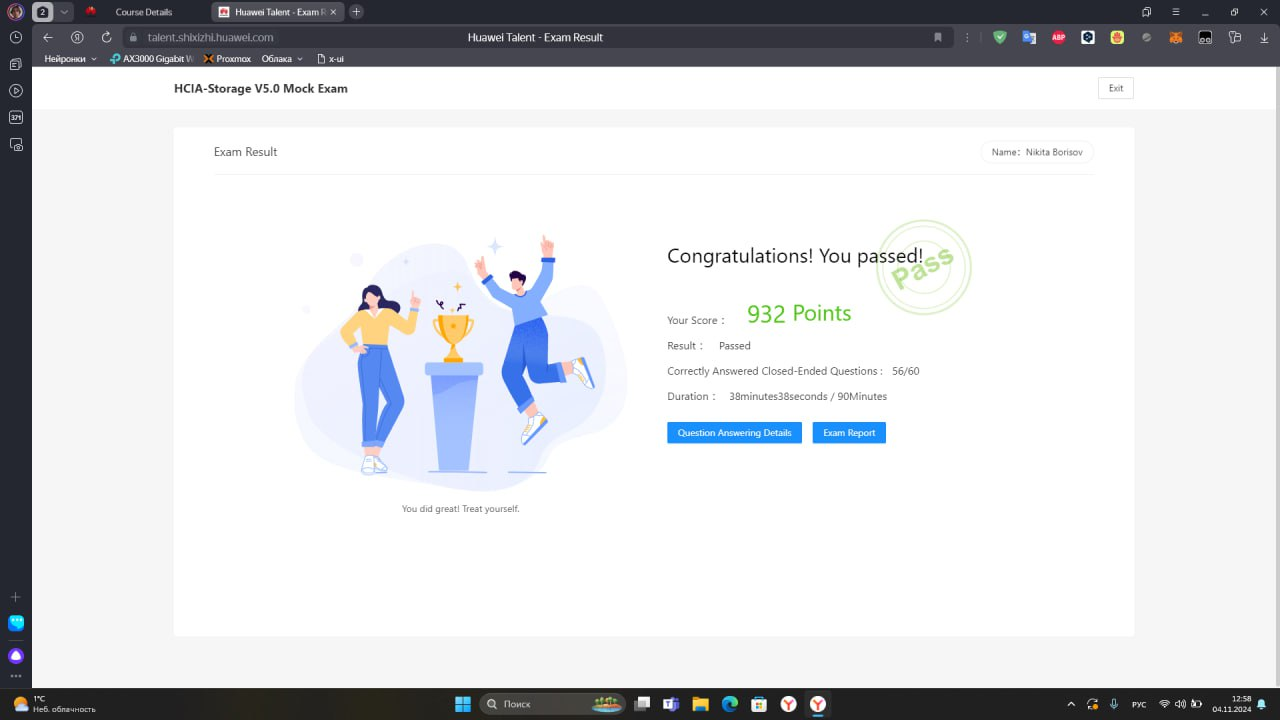The image size is (1280, 720).
Task: Open a new browser tab
Action: point(356,12)
